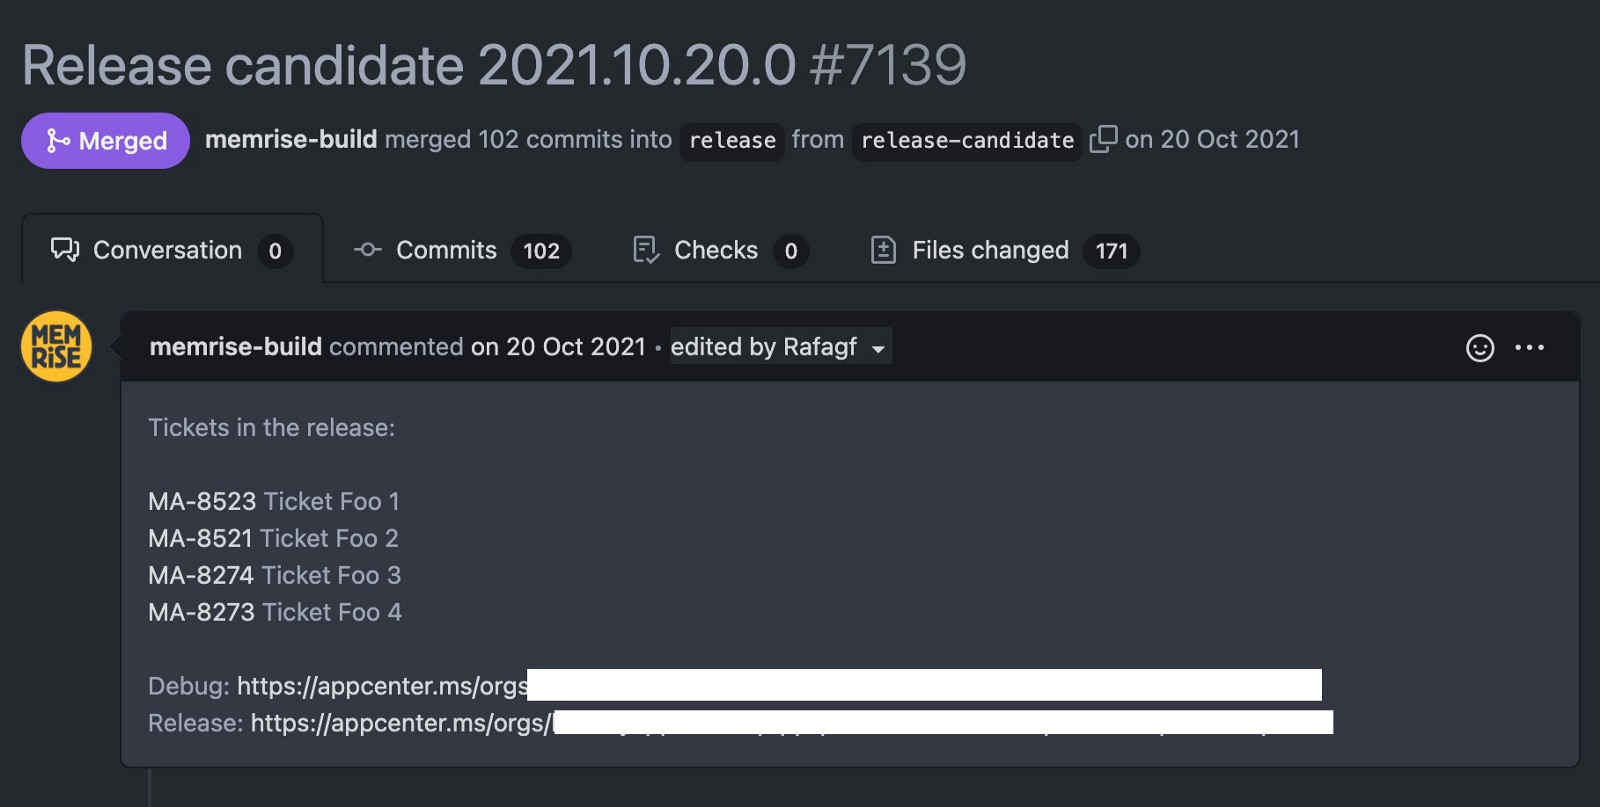Click the Commits count badge 102
Image resolution: width=1600 pixels, height=807 pixels.
coord(541,251)
